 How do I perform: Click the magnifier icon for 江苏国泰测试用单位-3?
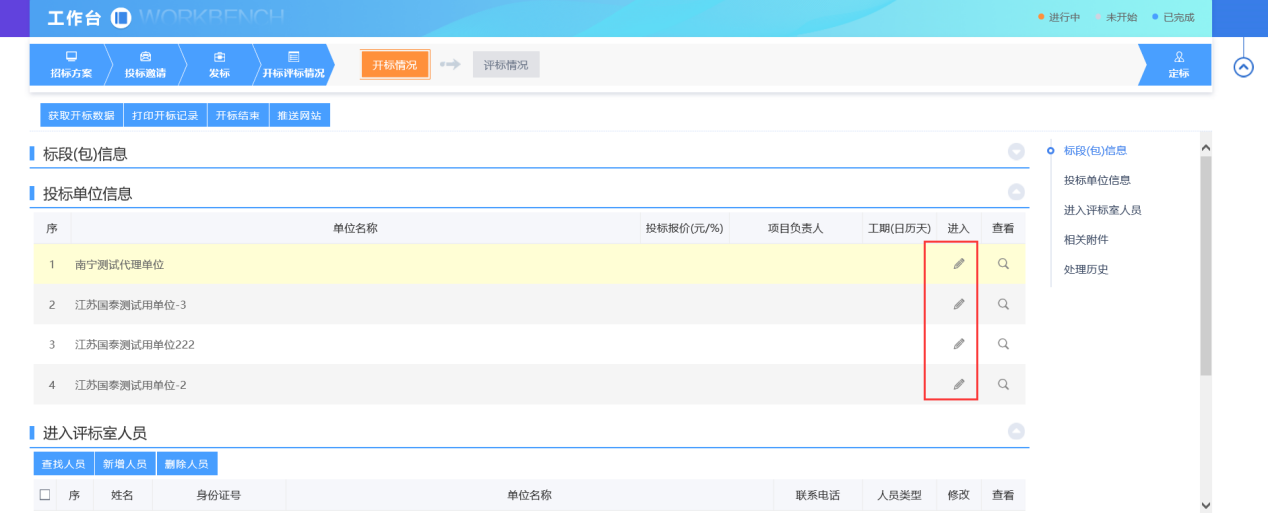pyautogui.click(x=1003, y=304)
